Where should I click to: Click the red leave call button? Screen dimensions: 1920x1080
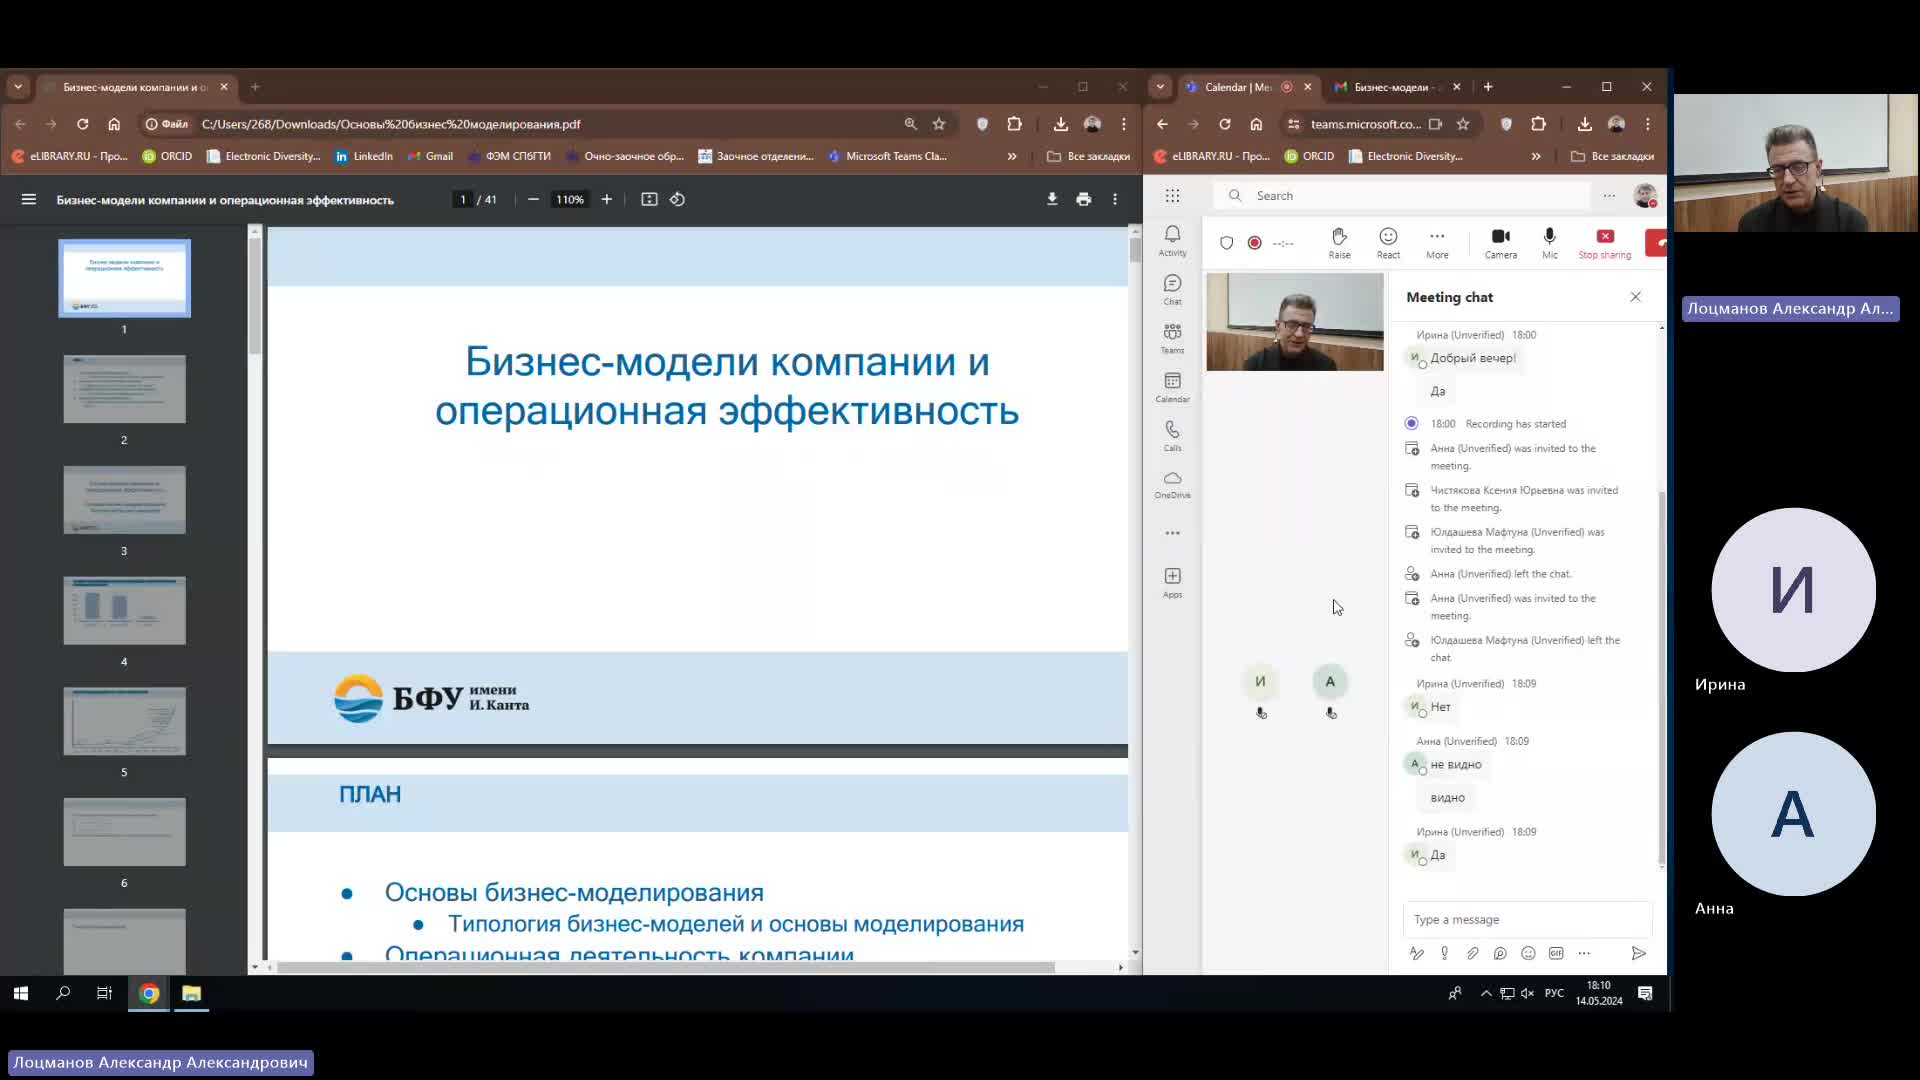(x=1657, y=242)
